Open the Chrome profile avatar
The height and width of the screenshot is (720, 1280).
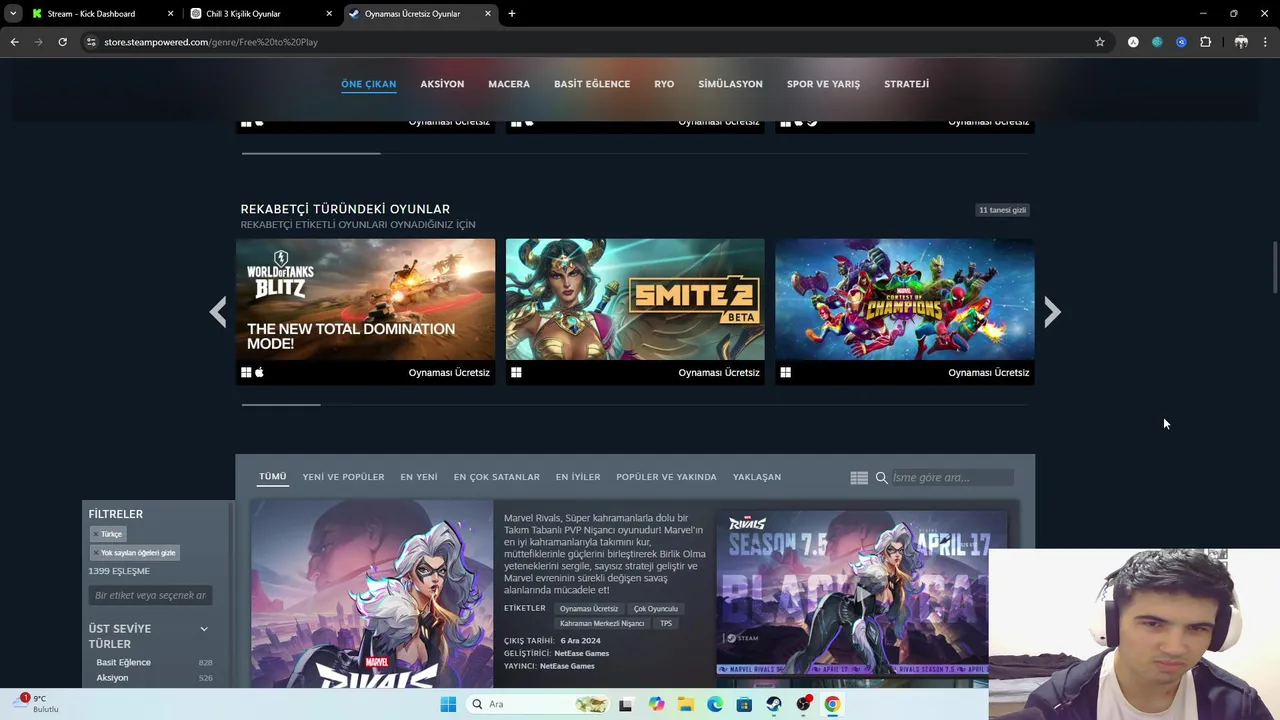1241,42
